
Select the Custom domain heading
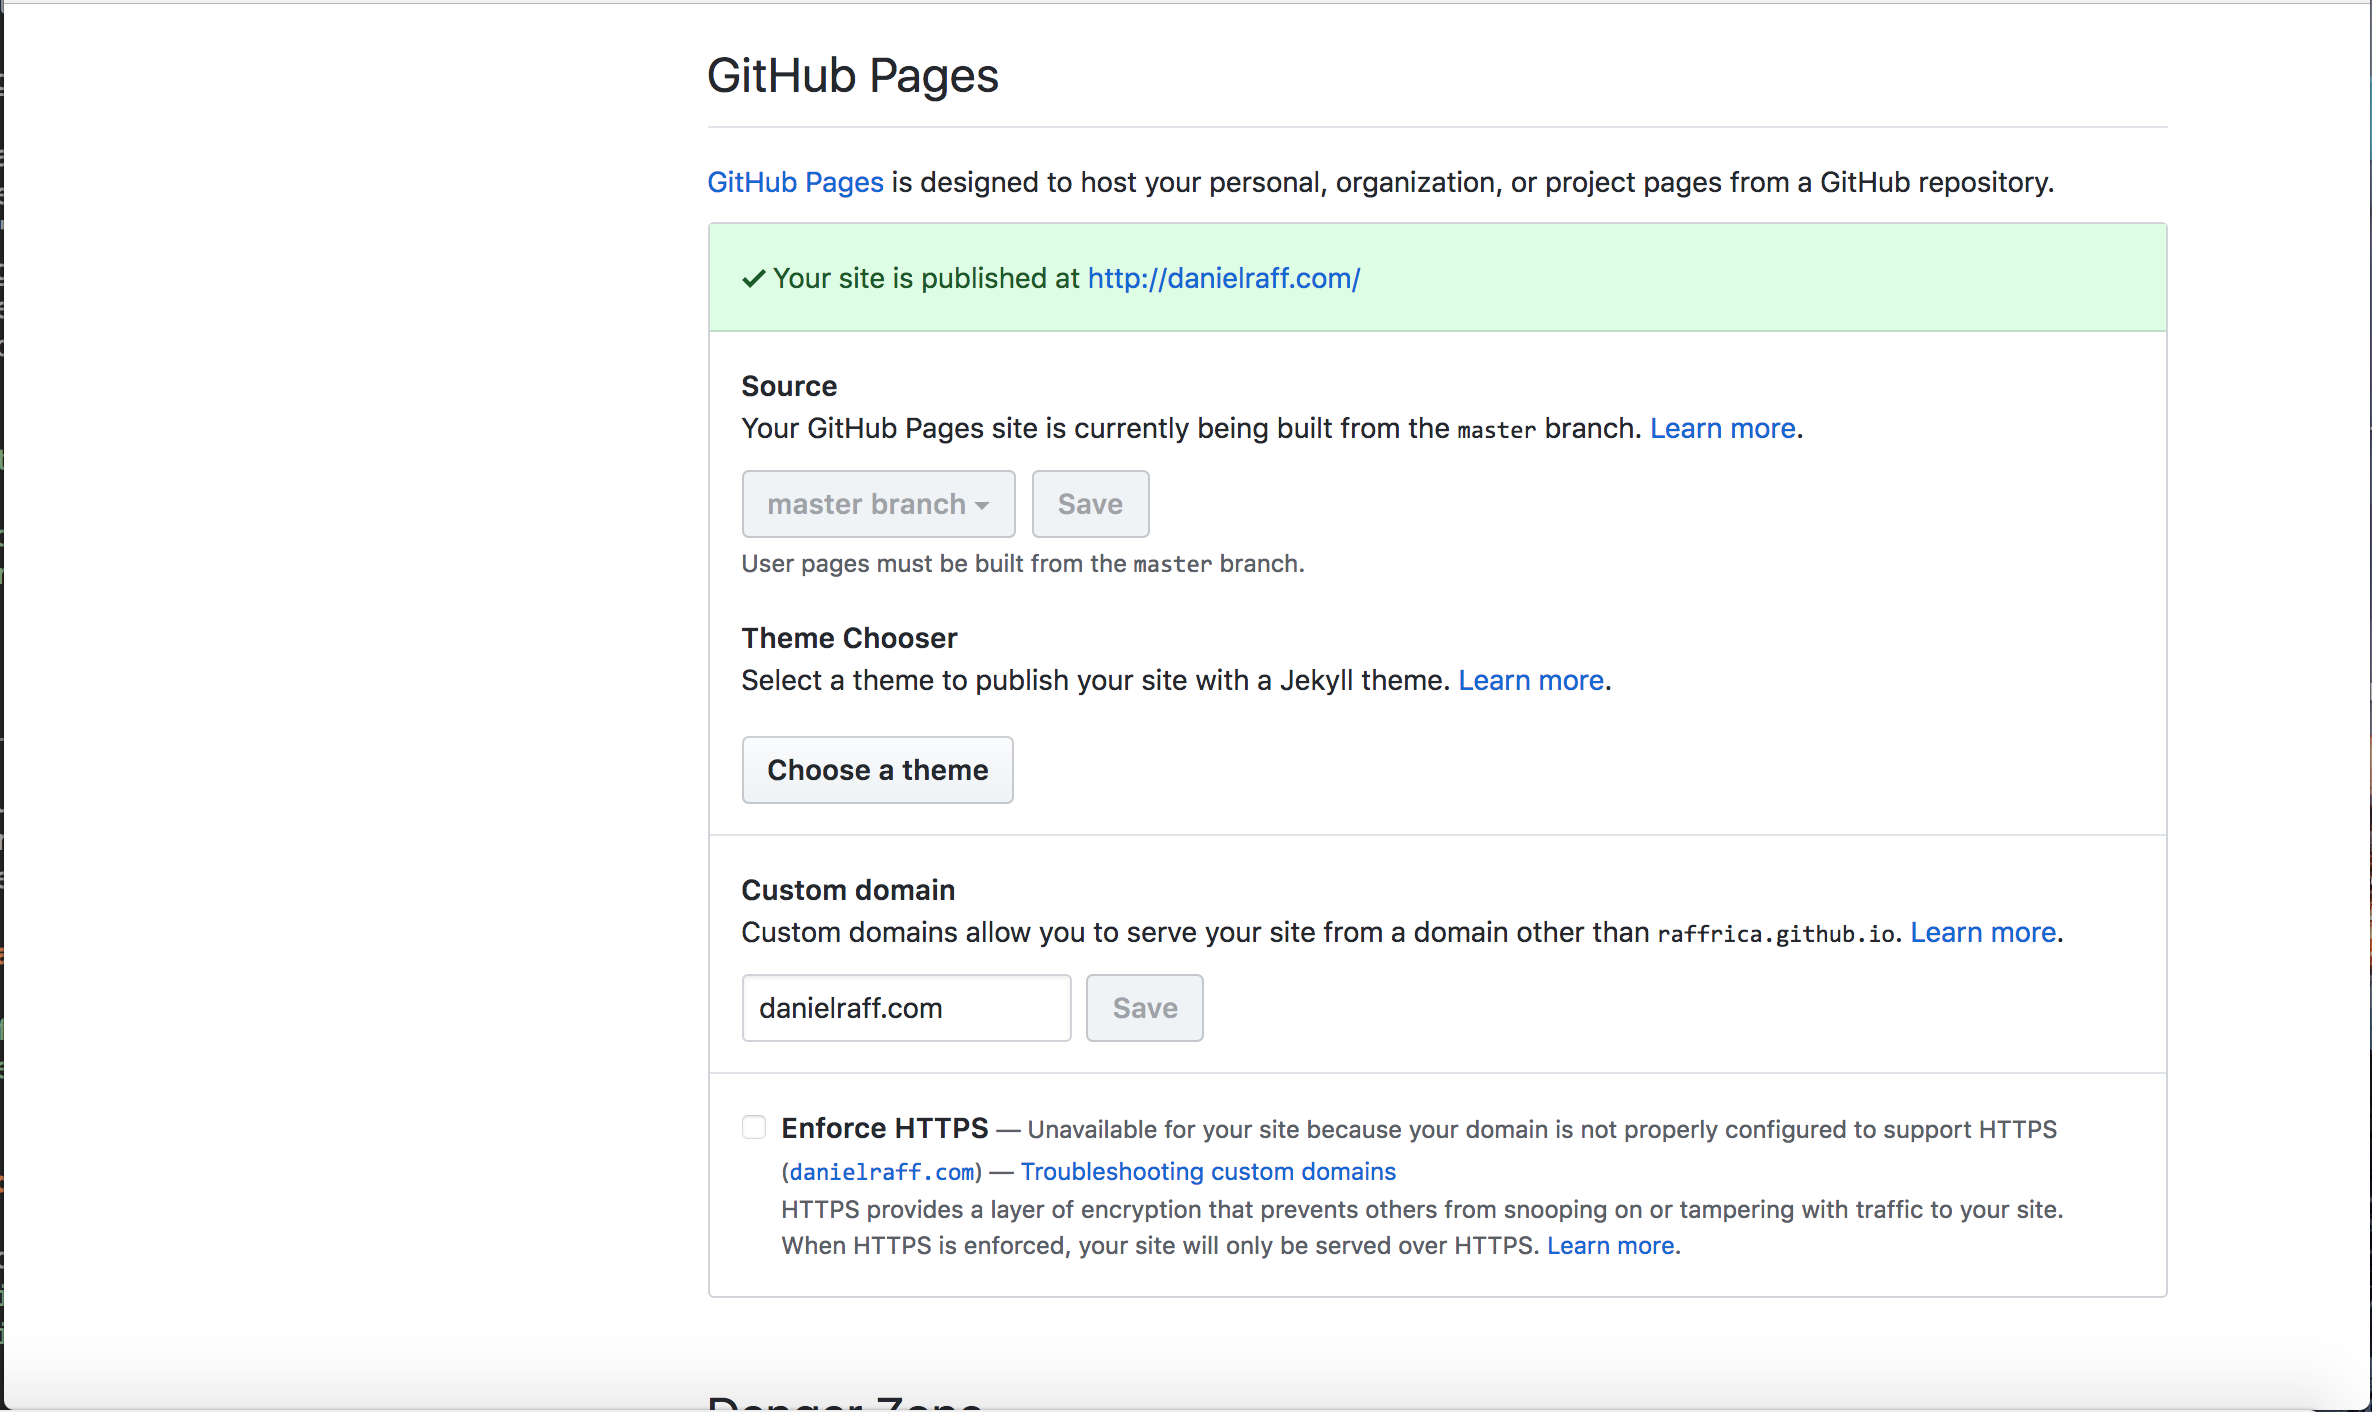[848, 890]
